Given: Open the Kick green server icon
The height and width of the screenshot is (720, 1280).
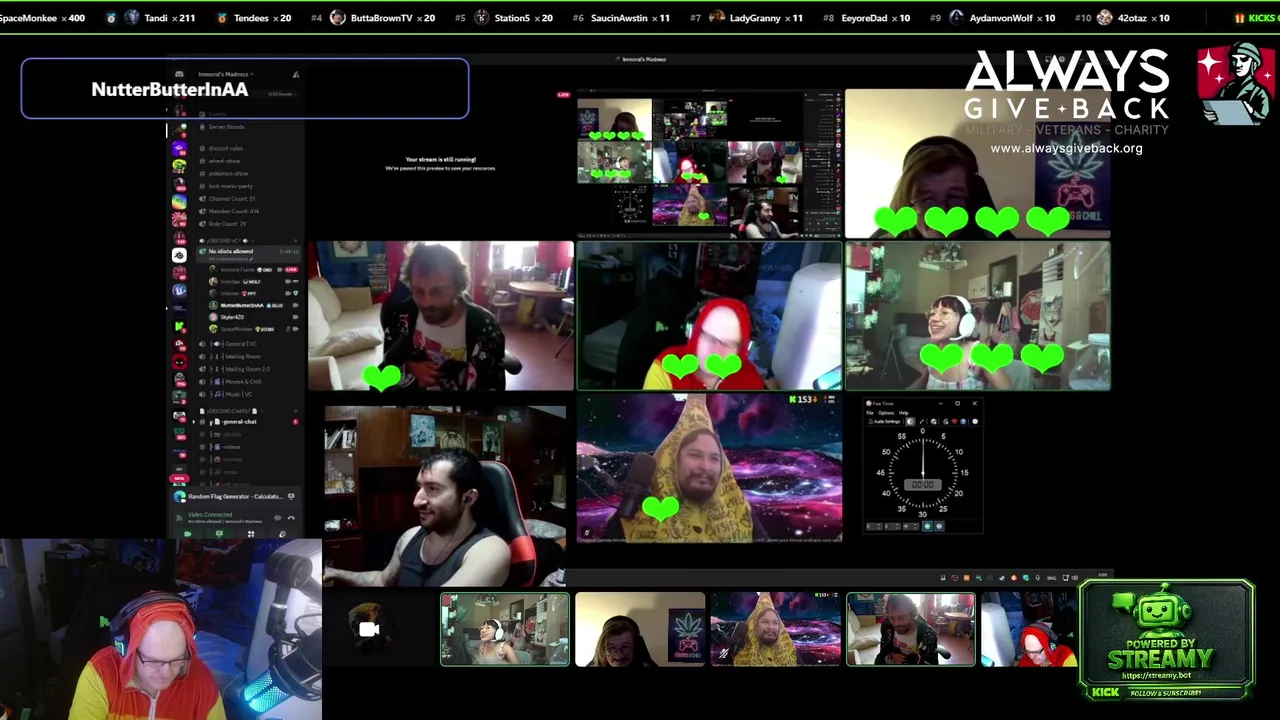Looking at the screenshot, I should point(180,325).
